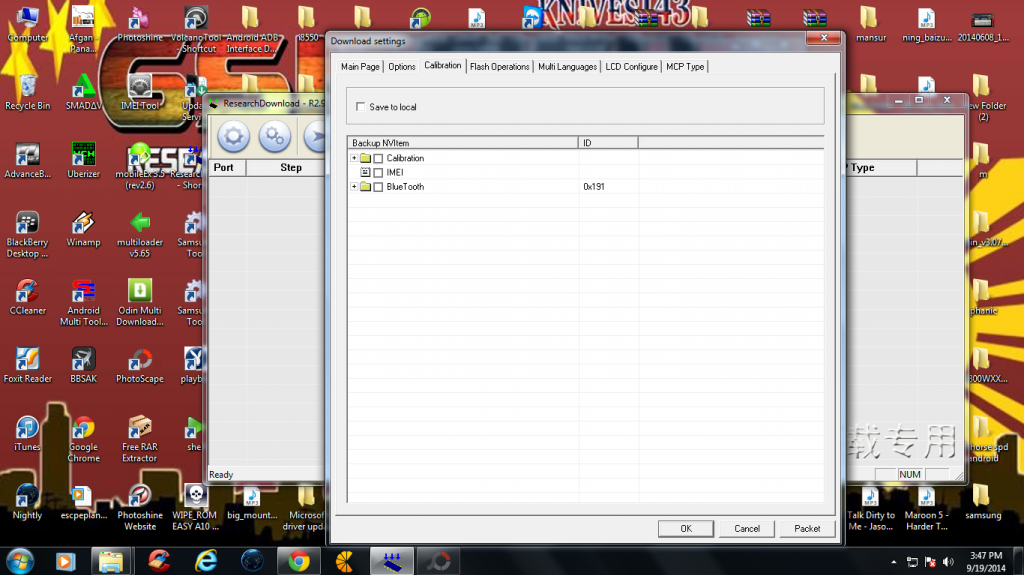Check the IMEI backup item checkbox

pos(378,173)
